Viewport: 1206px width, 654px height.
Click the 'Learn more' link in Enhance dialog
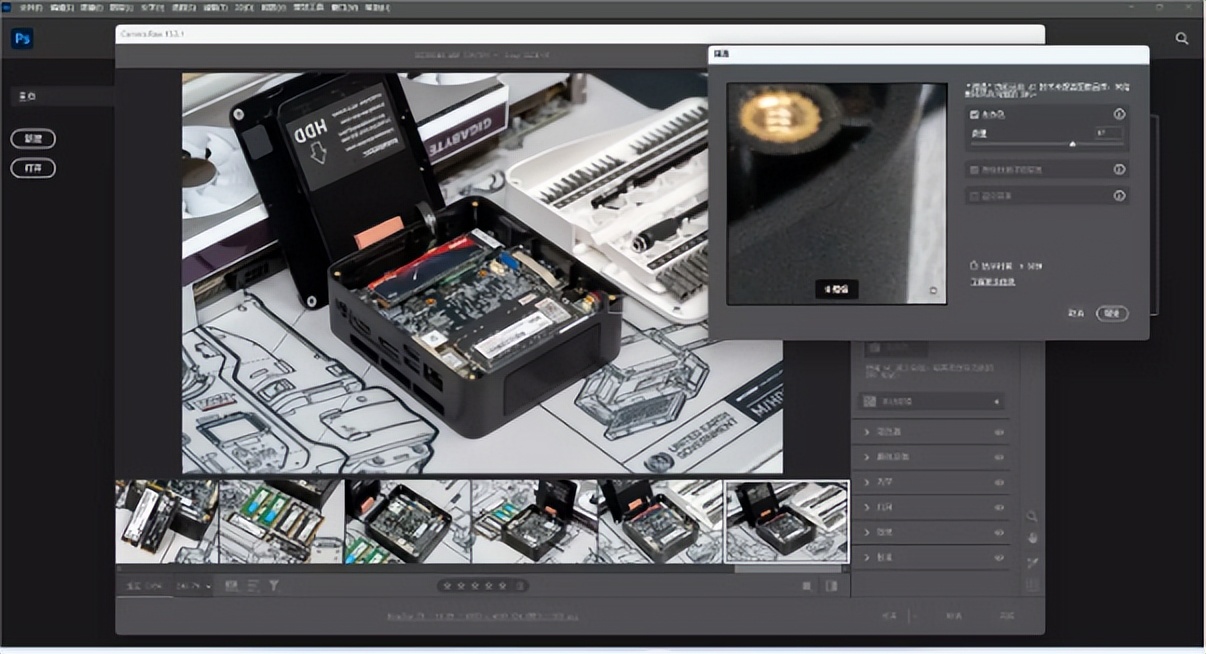[x=993, y=282]
